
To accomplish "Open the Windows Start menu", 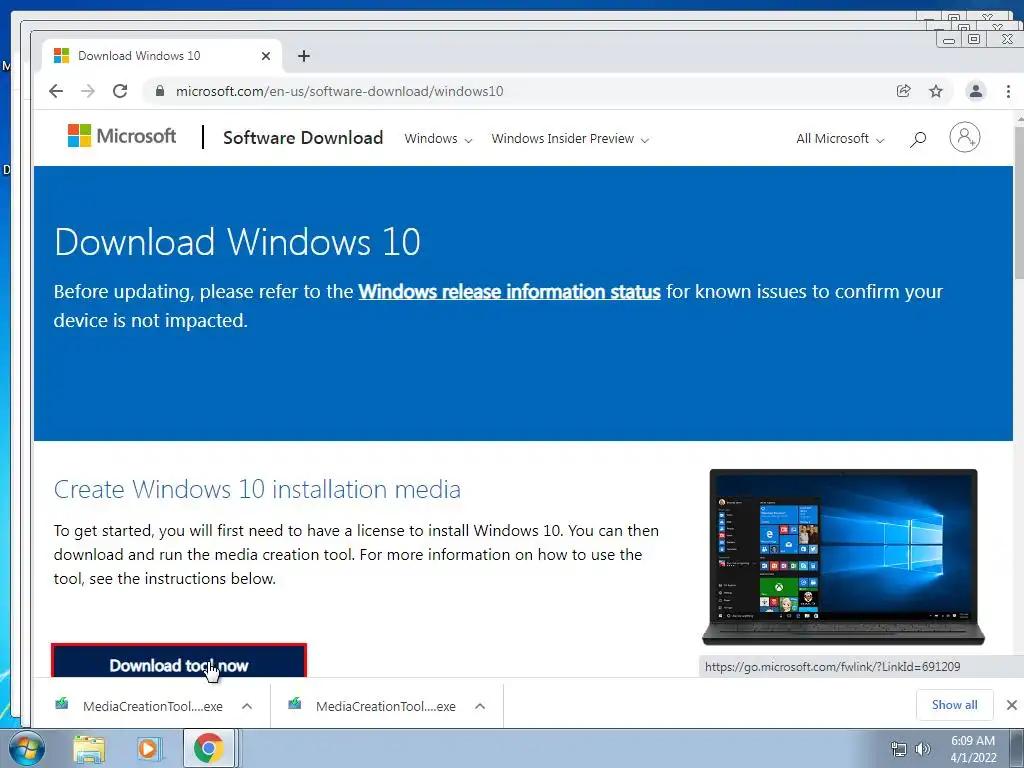I will coord(26,748).
